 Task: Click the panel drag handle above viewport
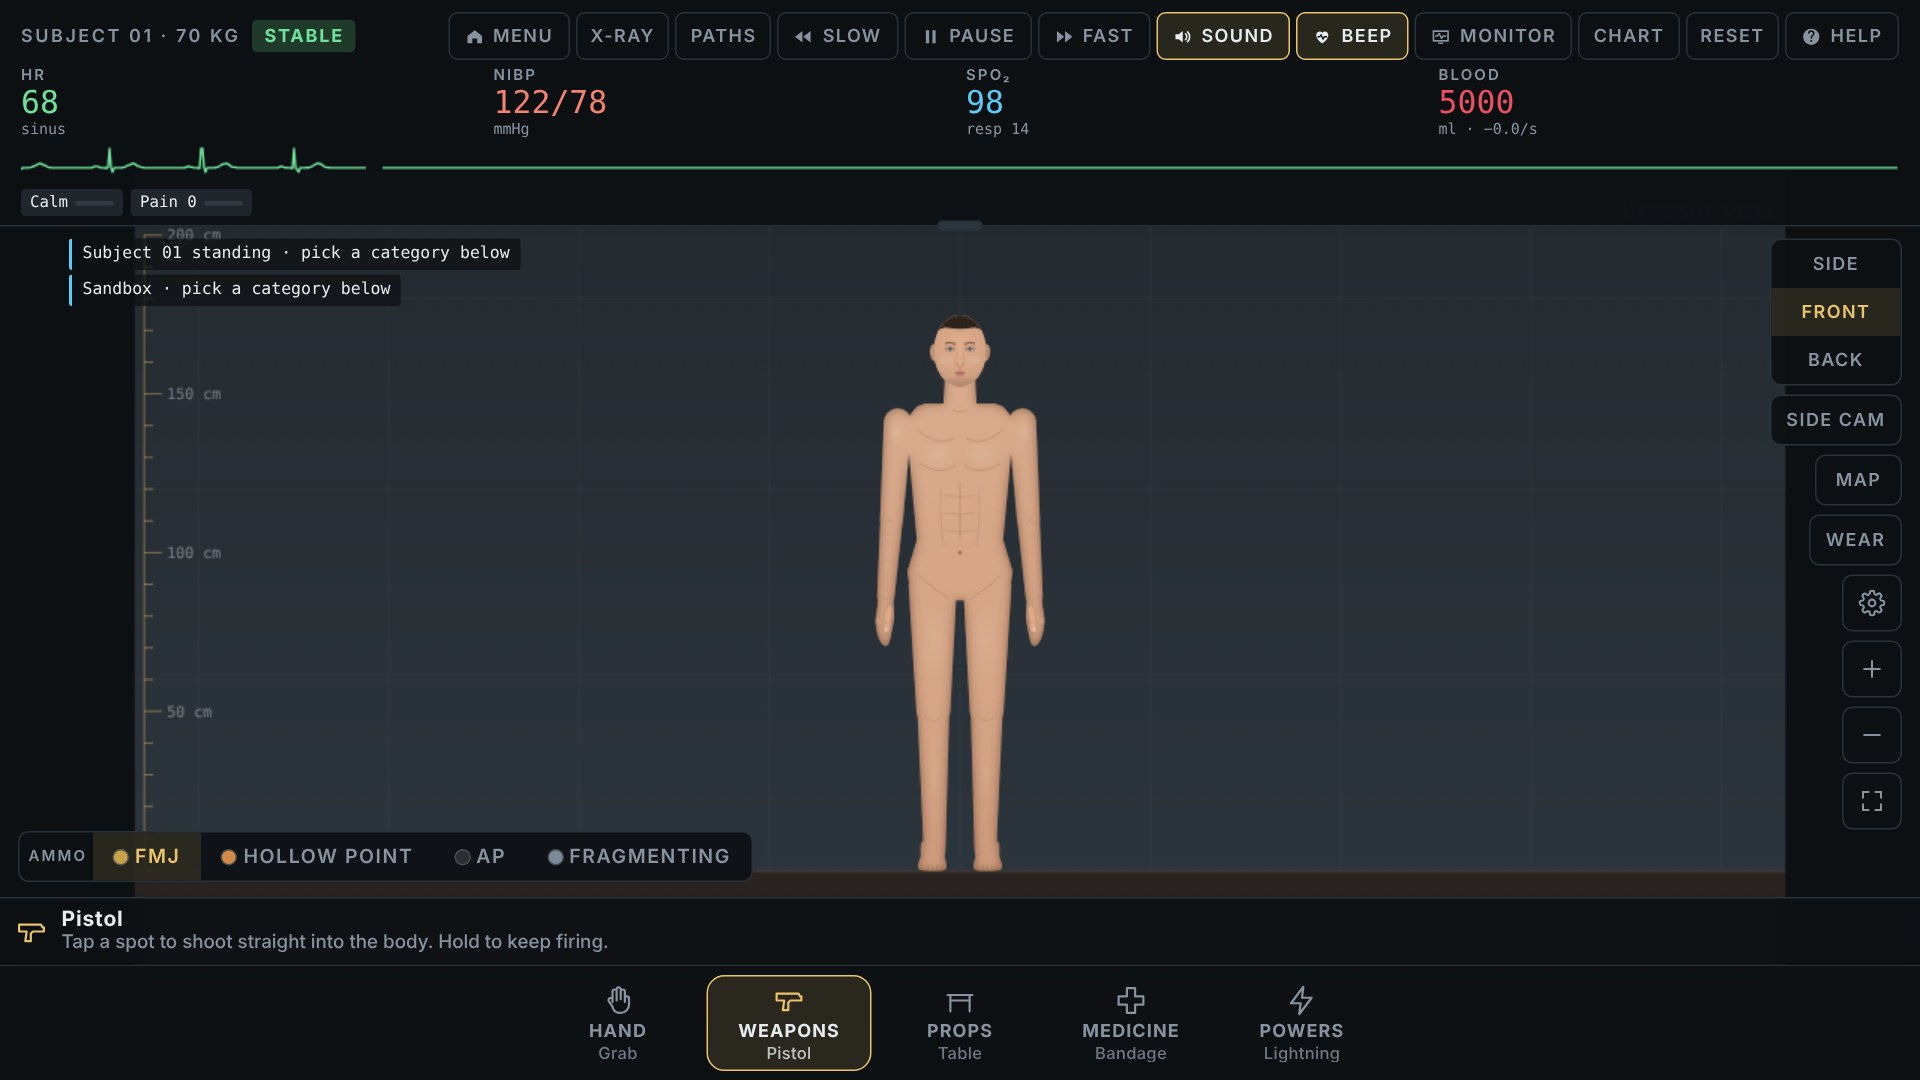(959, 226)
